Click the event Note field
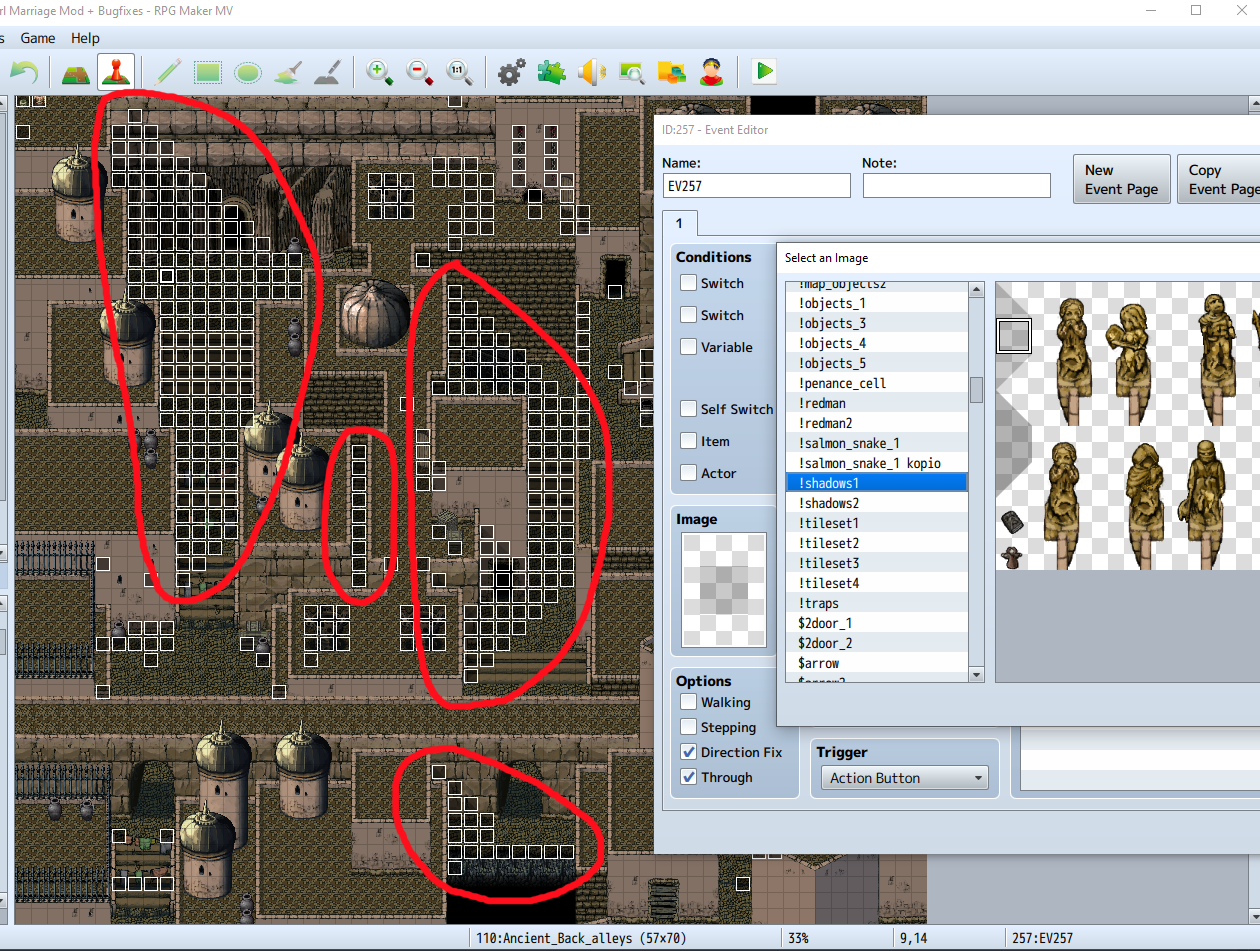This screenshot has height=951, width=1260. 957,185
